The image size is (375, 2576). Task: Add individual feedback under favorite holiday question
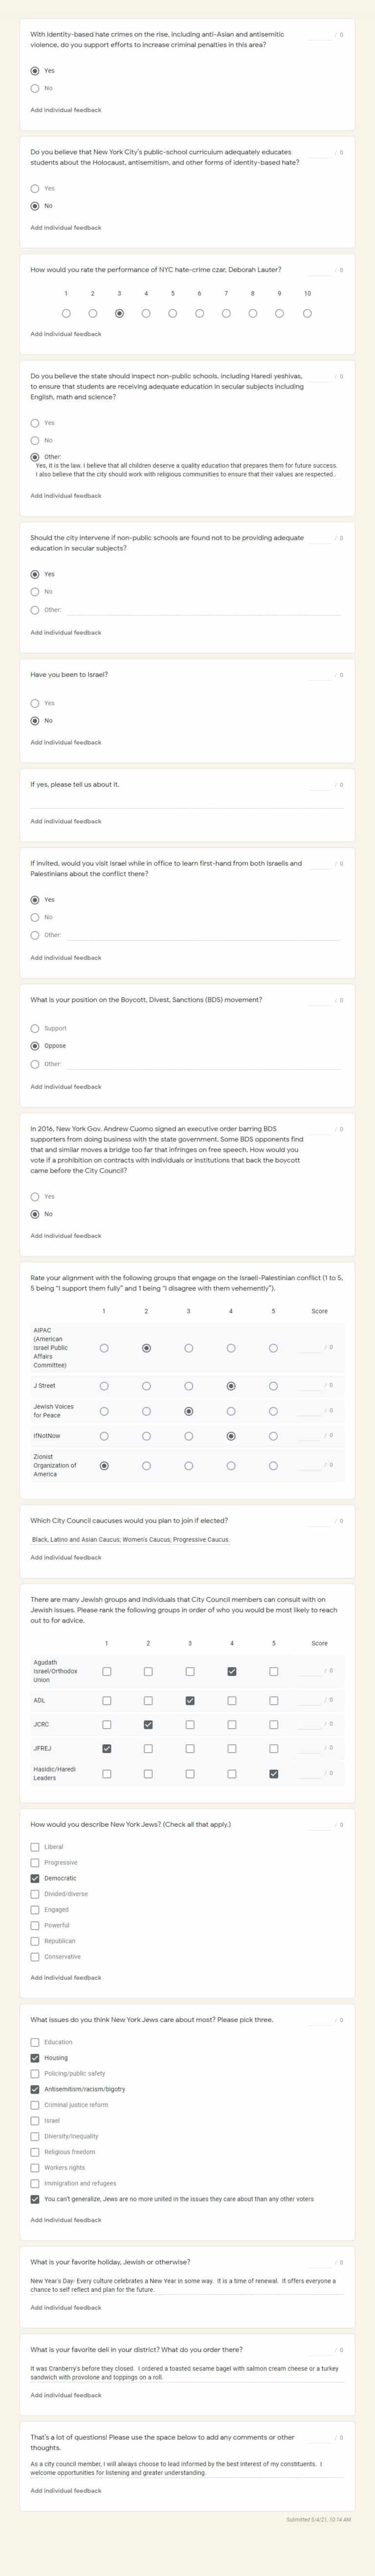[x=65, y=2308]
